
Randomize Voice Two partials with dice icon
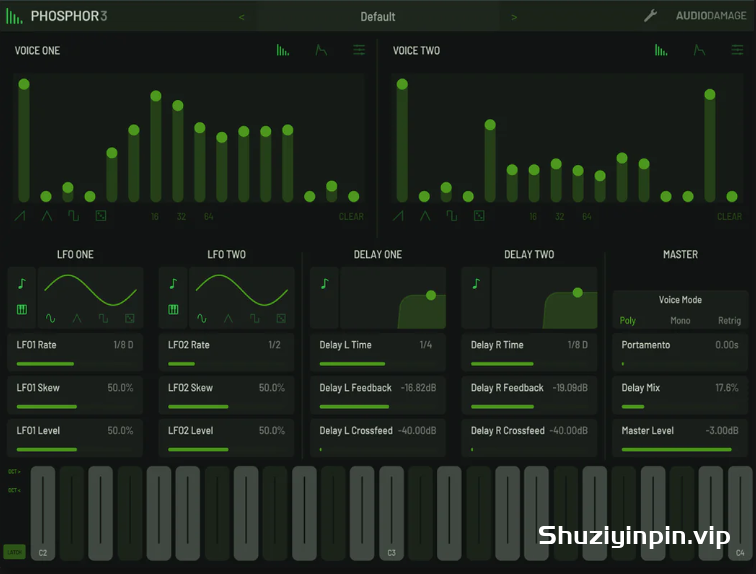(479, 216)
